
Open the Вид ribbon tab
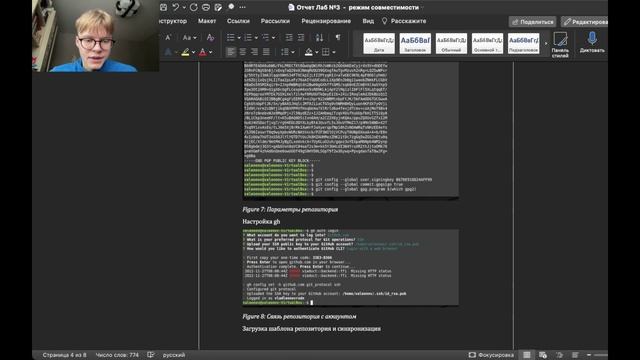[x=368, y=21]
